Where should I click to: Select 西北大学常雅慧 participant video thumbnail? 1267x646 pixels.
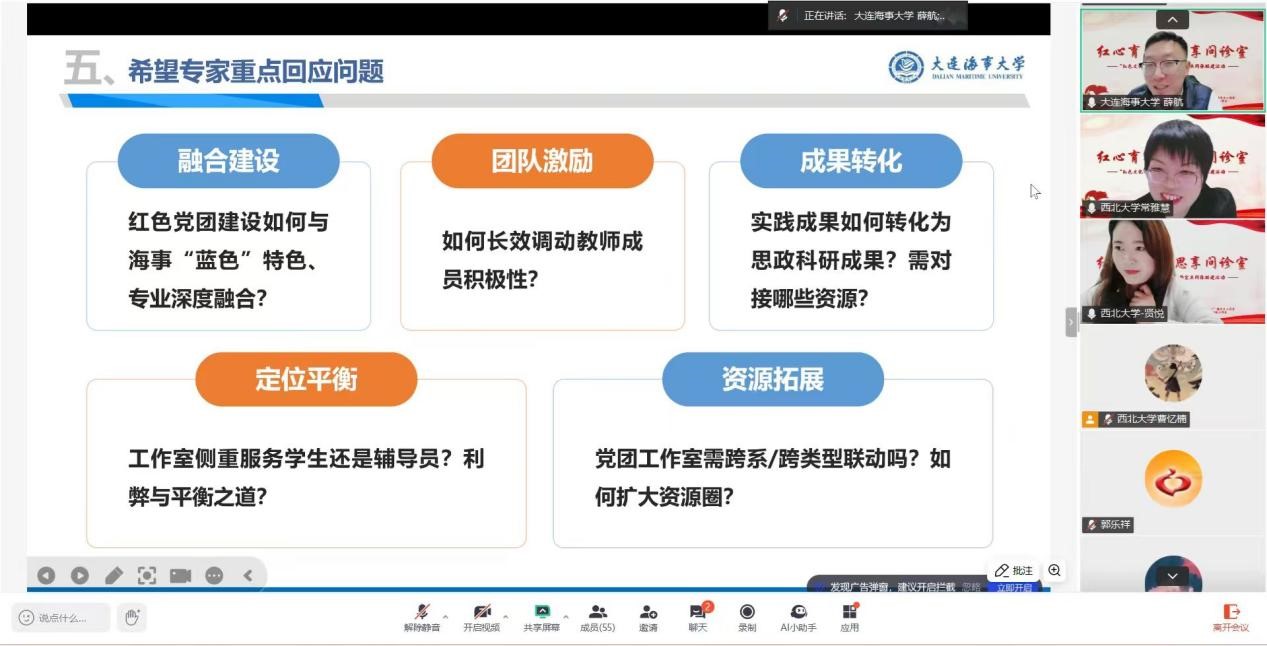(x=1172, y=165)
